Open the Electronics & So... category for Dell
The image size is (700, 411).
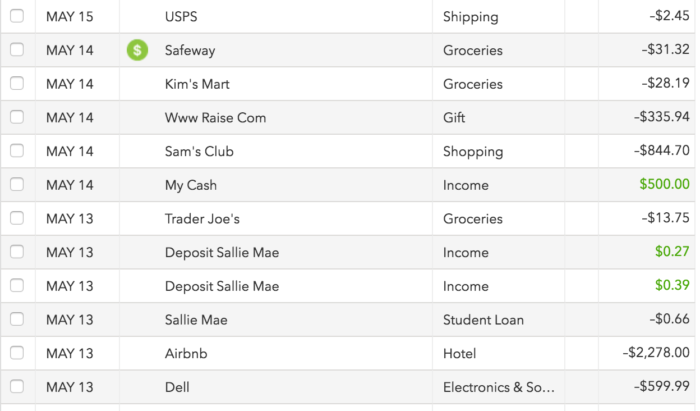(499, 387)
